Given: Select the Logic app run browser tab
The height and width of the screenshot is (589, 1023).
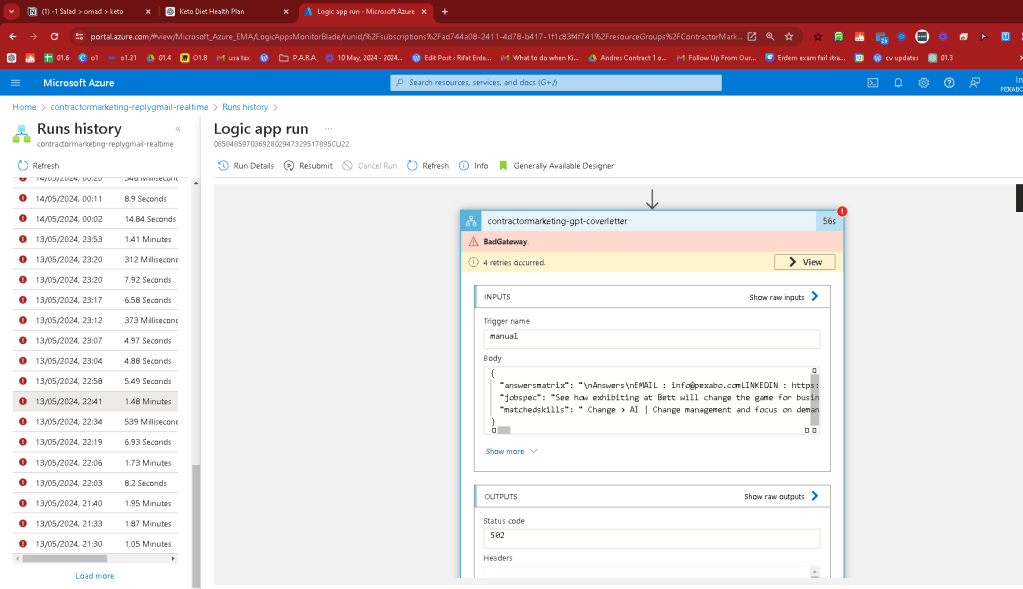Looking at the screenshot, I should (x=365, y=12).
